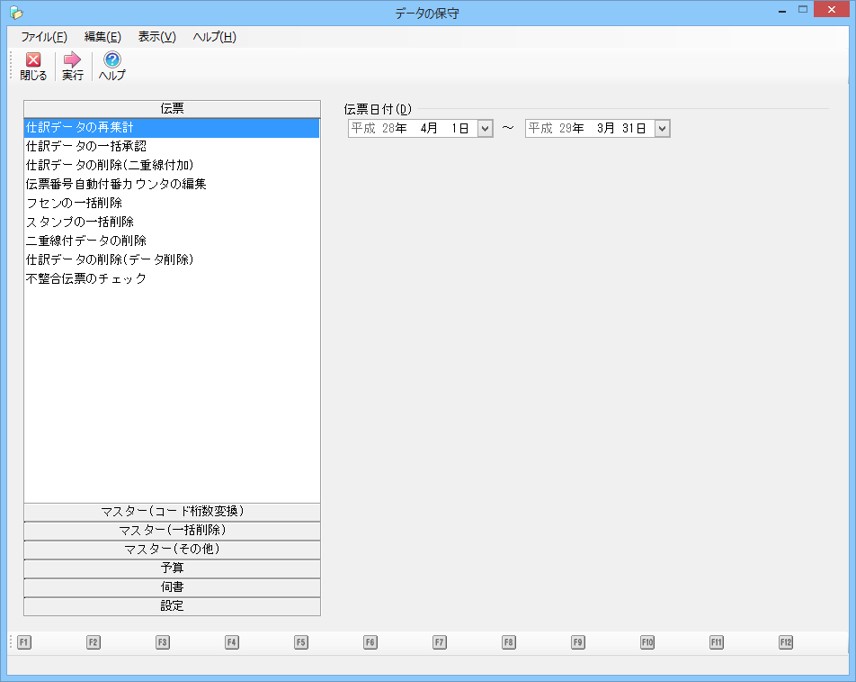Open the 予算 section header
Screen dimensions: 856x682
pos(172,568)
